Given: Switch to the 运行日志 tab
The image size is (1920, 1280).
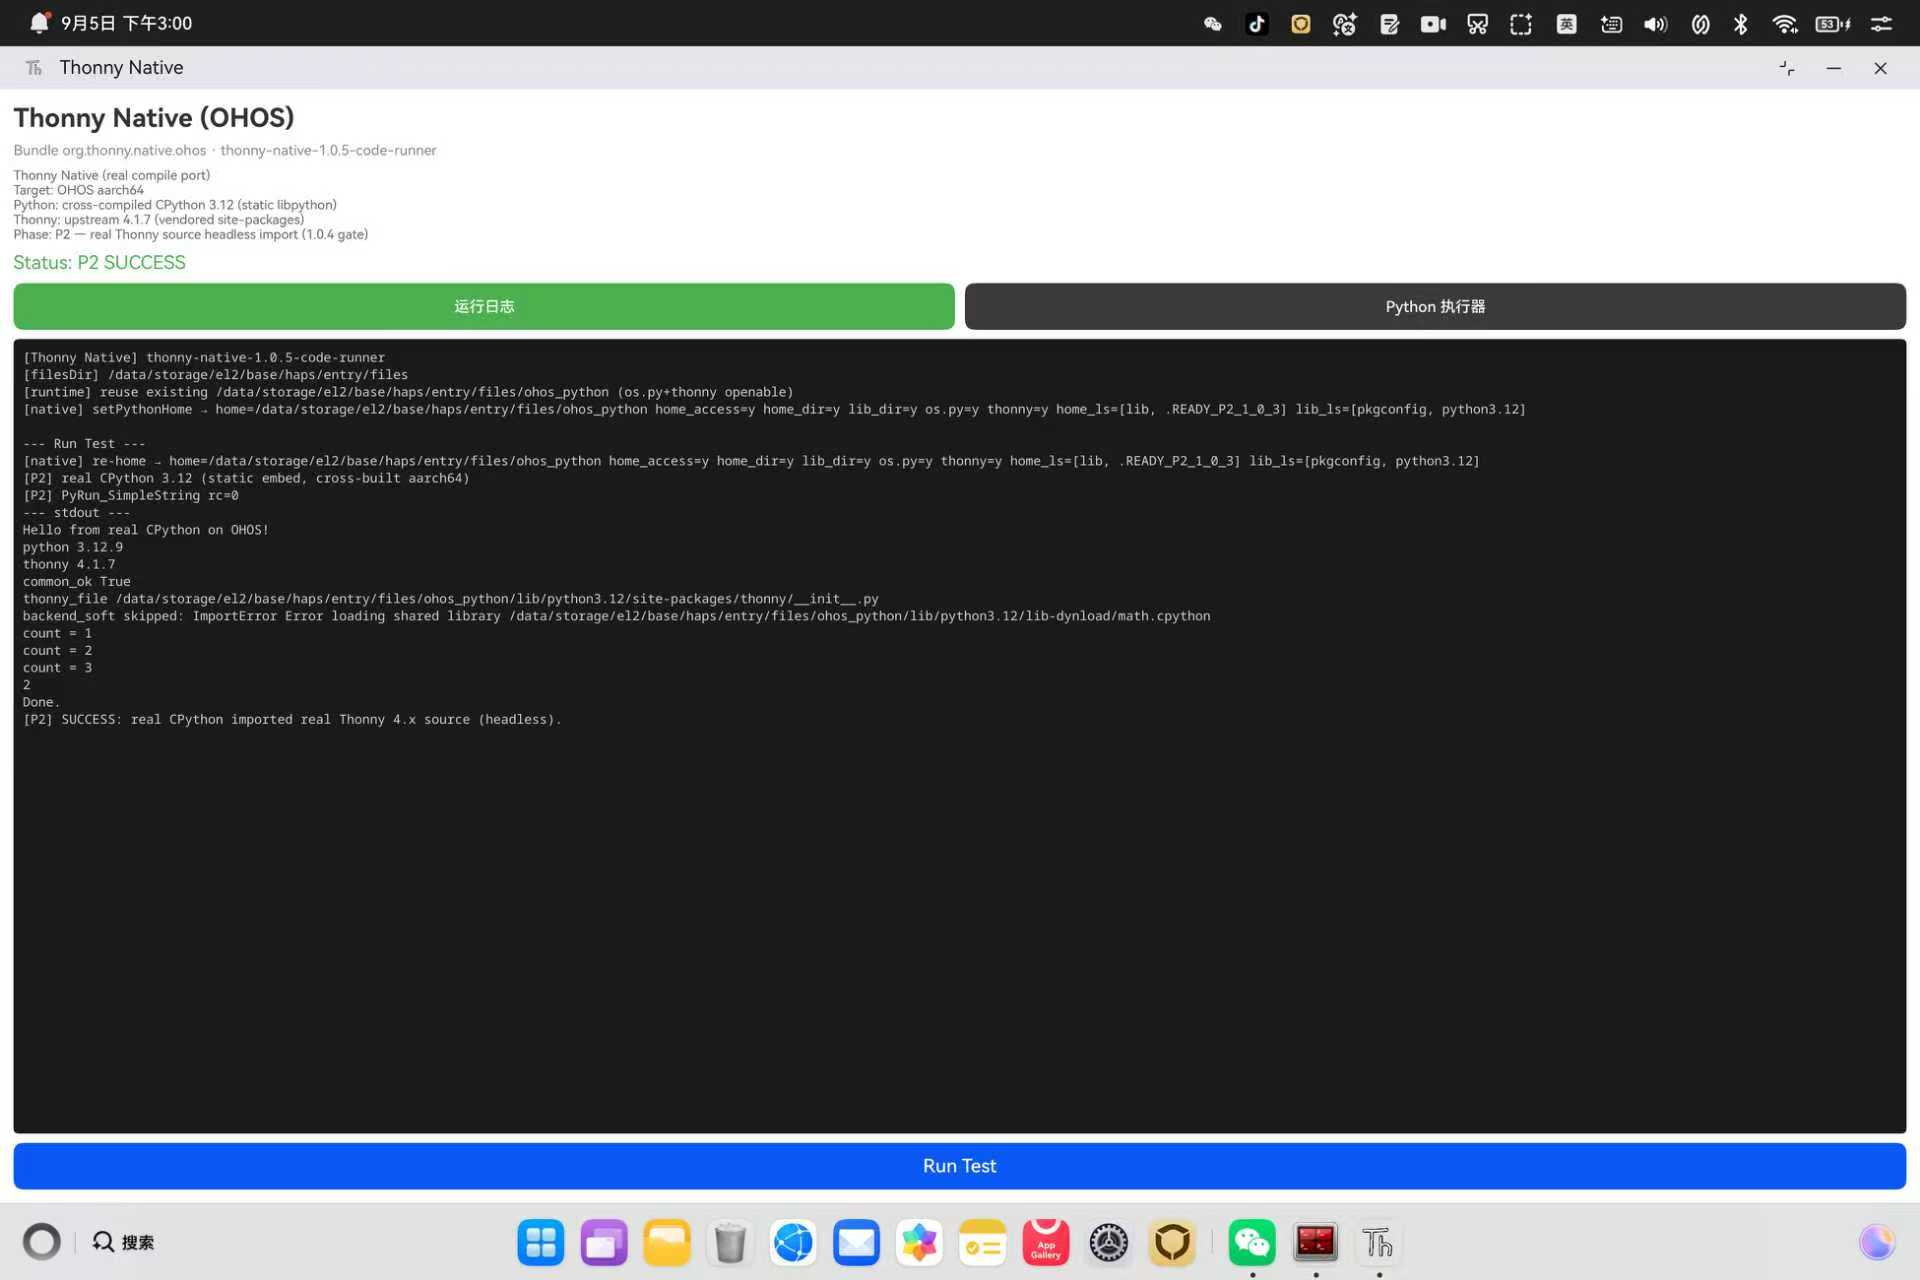Looking at the screenshot, I should coord(484,306).
